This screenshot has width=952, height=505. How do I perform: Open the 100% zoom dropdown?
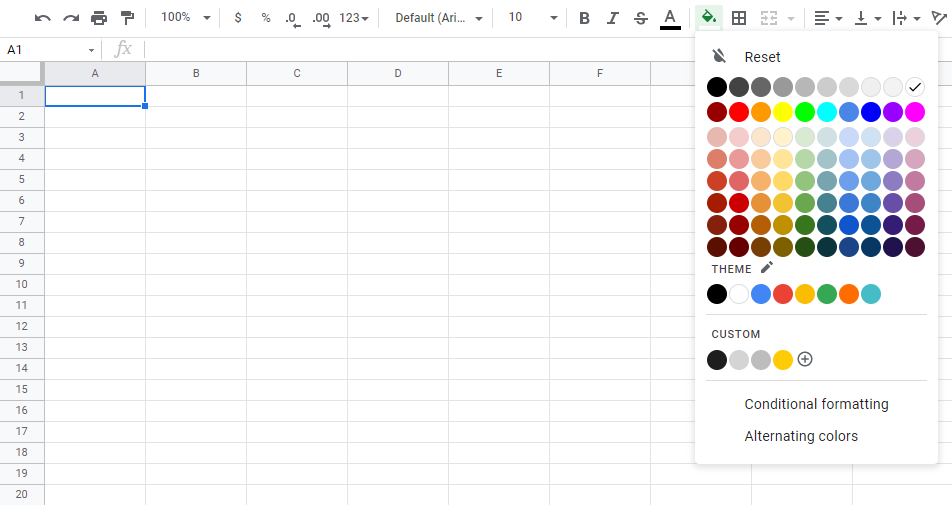186,18
